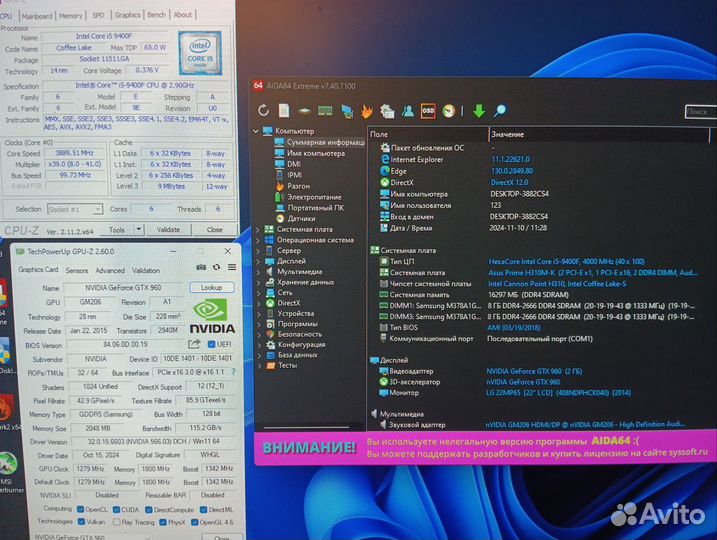This screenshot has height=540, width=717.
Task: Open the CPU-Z Tools dropdown arrow
Action: coord(139,229)
